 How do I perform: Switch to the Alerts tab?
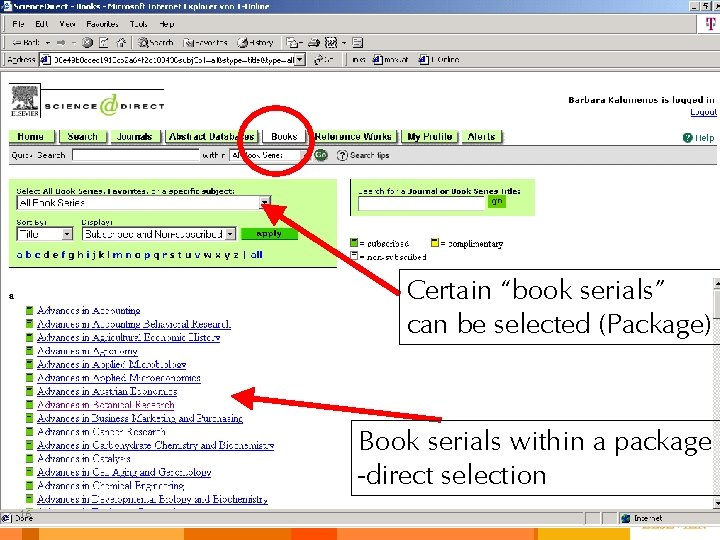(481, 136)
